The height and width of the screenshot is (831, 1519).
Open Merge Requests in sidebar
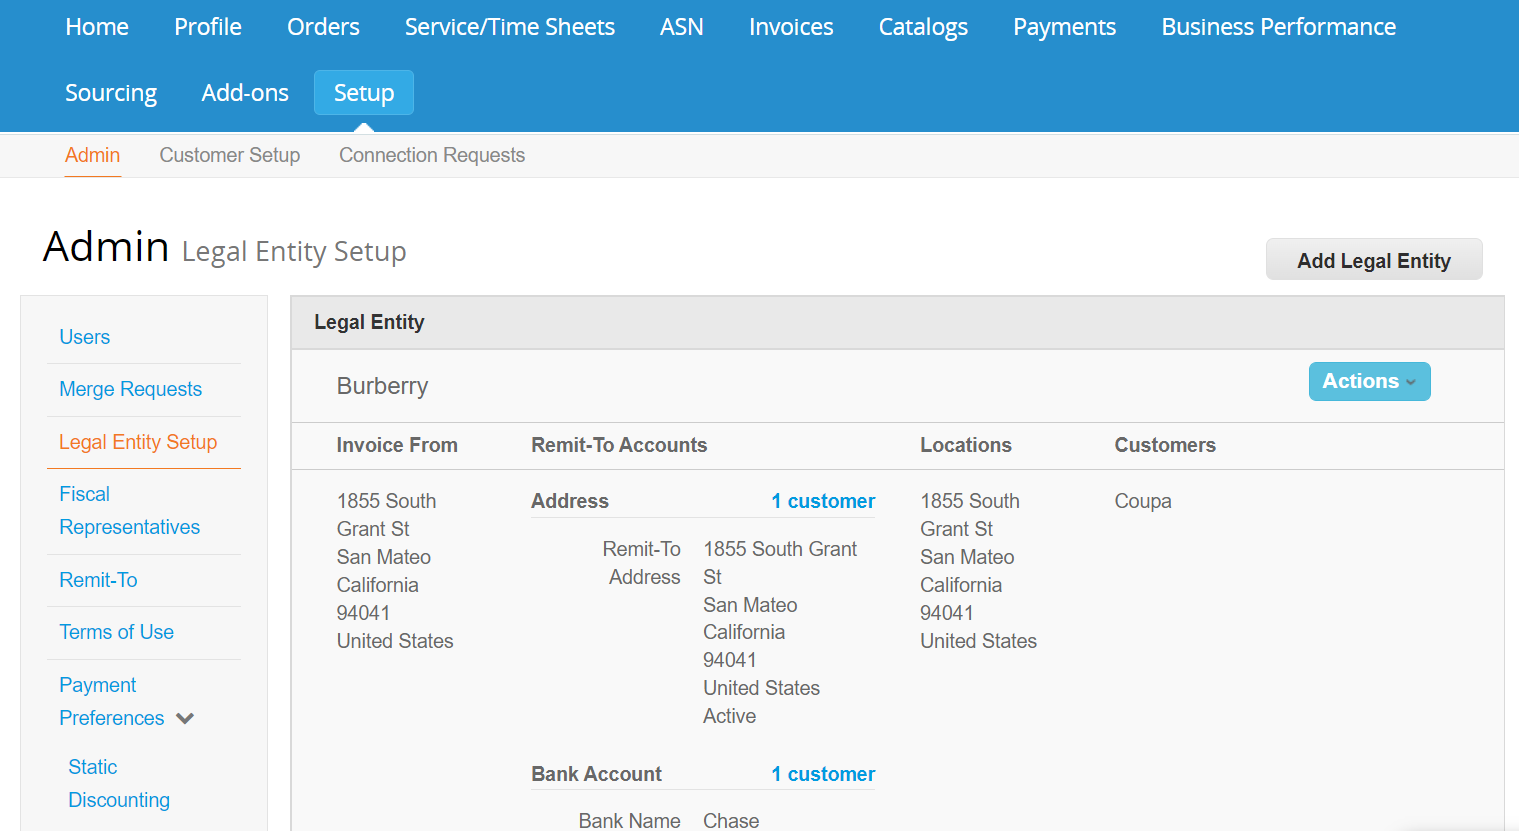(x=131, y=389)
